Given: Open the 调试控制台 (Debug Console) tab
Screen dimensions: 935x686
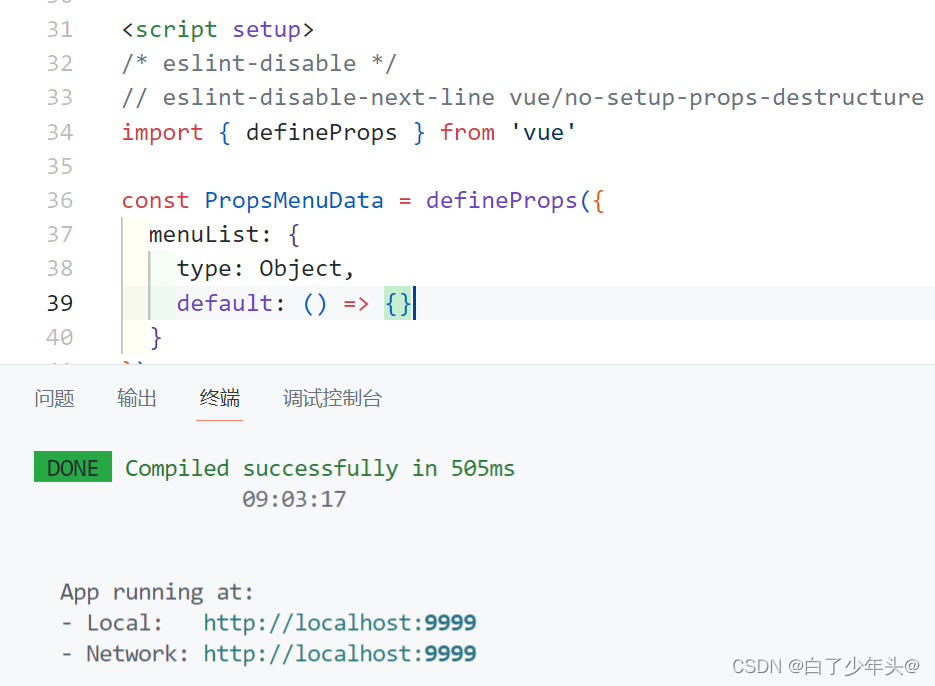Looking at the screenshot, I should tap(331, 398).
